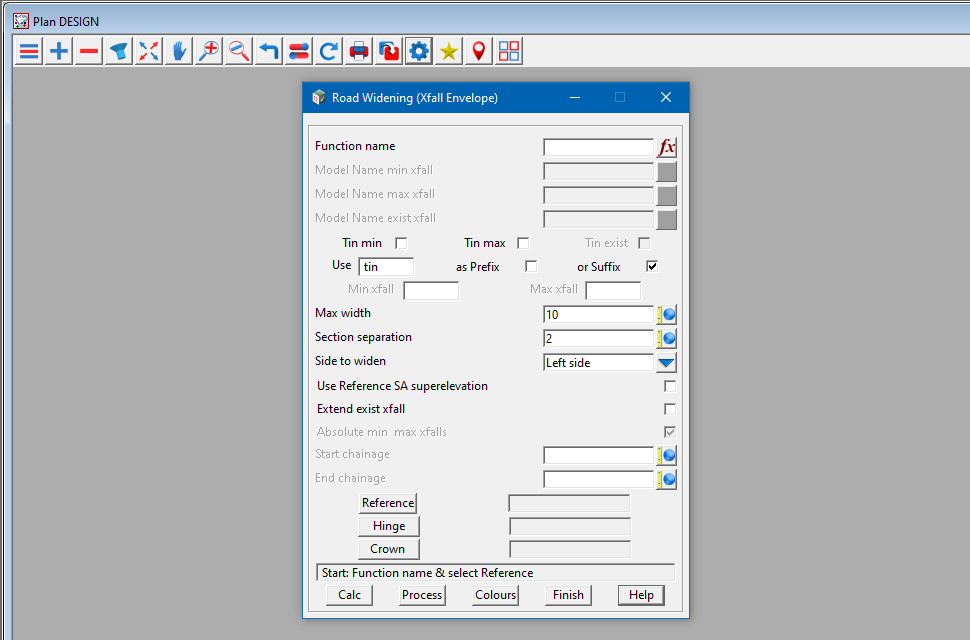Click the pan hand tool
Screen dimensions: 970x640
pos(179,51)
